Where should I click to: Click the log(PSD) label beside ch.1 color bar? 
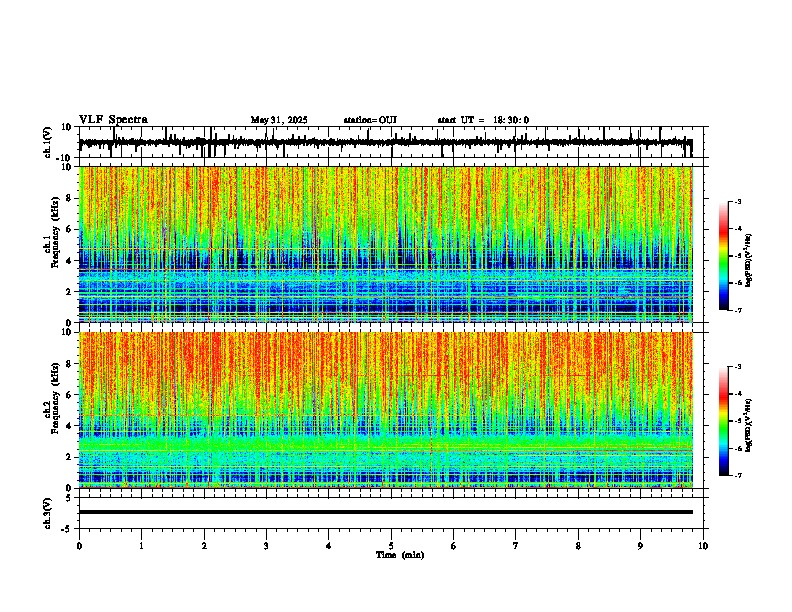[748, 261]
